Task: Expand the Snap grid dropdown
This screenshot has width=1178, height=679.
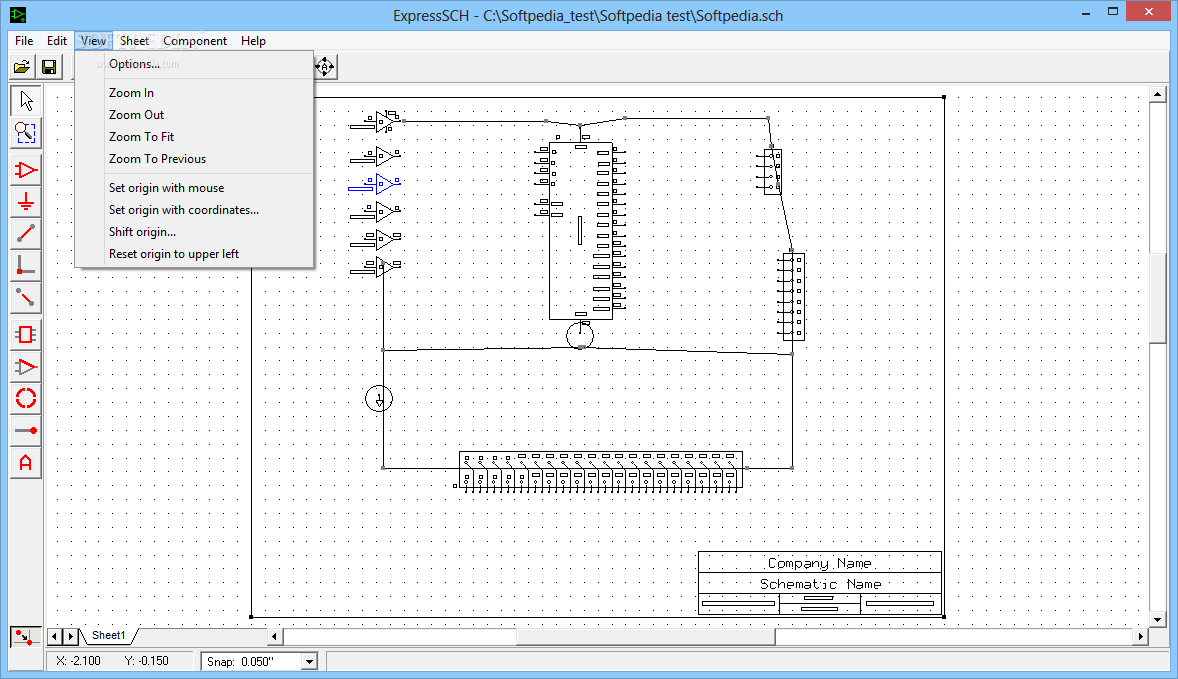Action: click(x=309, y=662)
